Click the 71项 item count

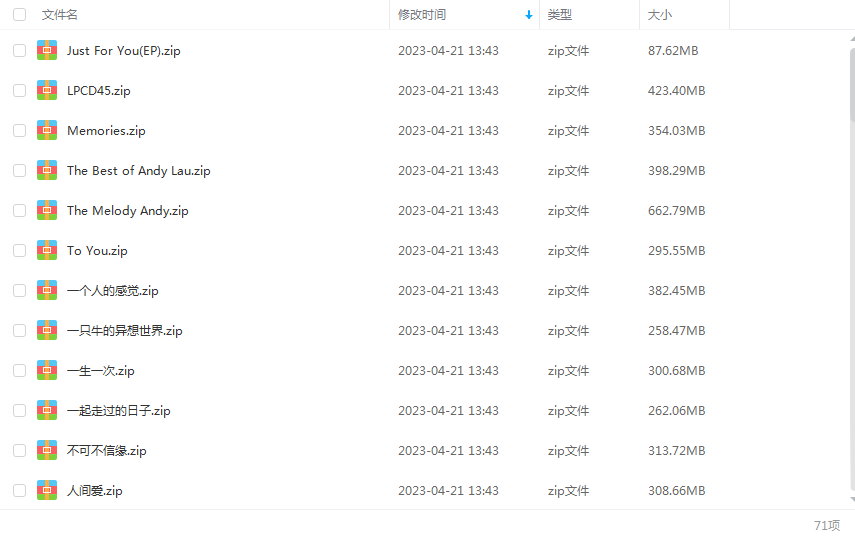point(827,525)
